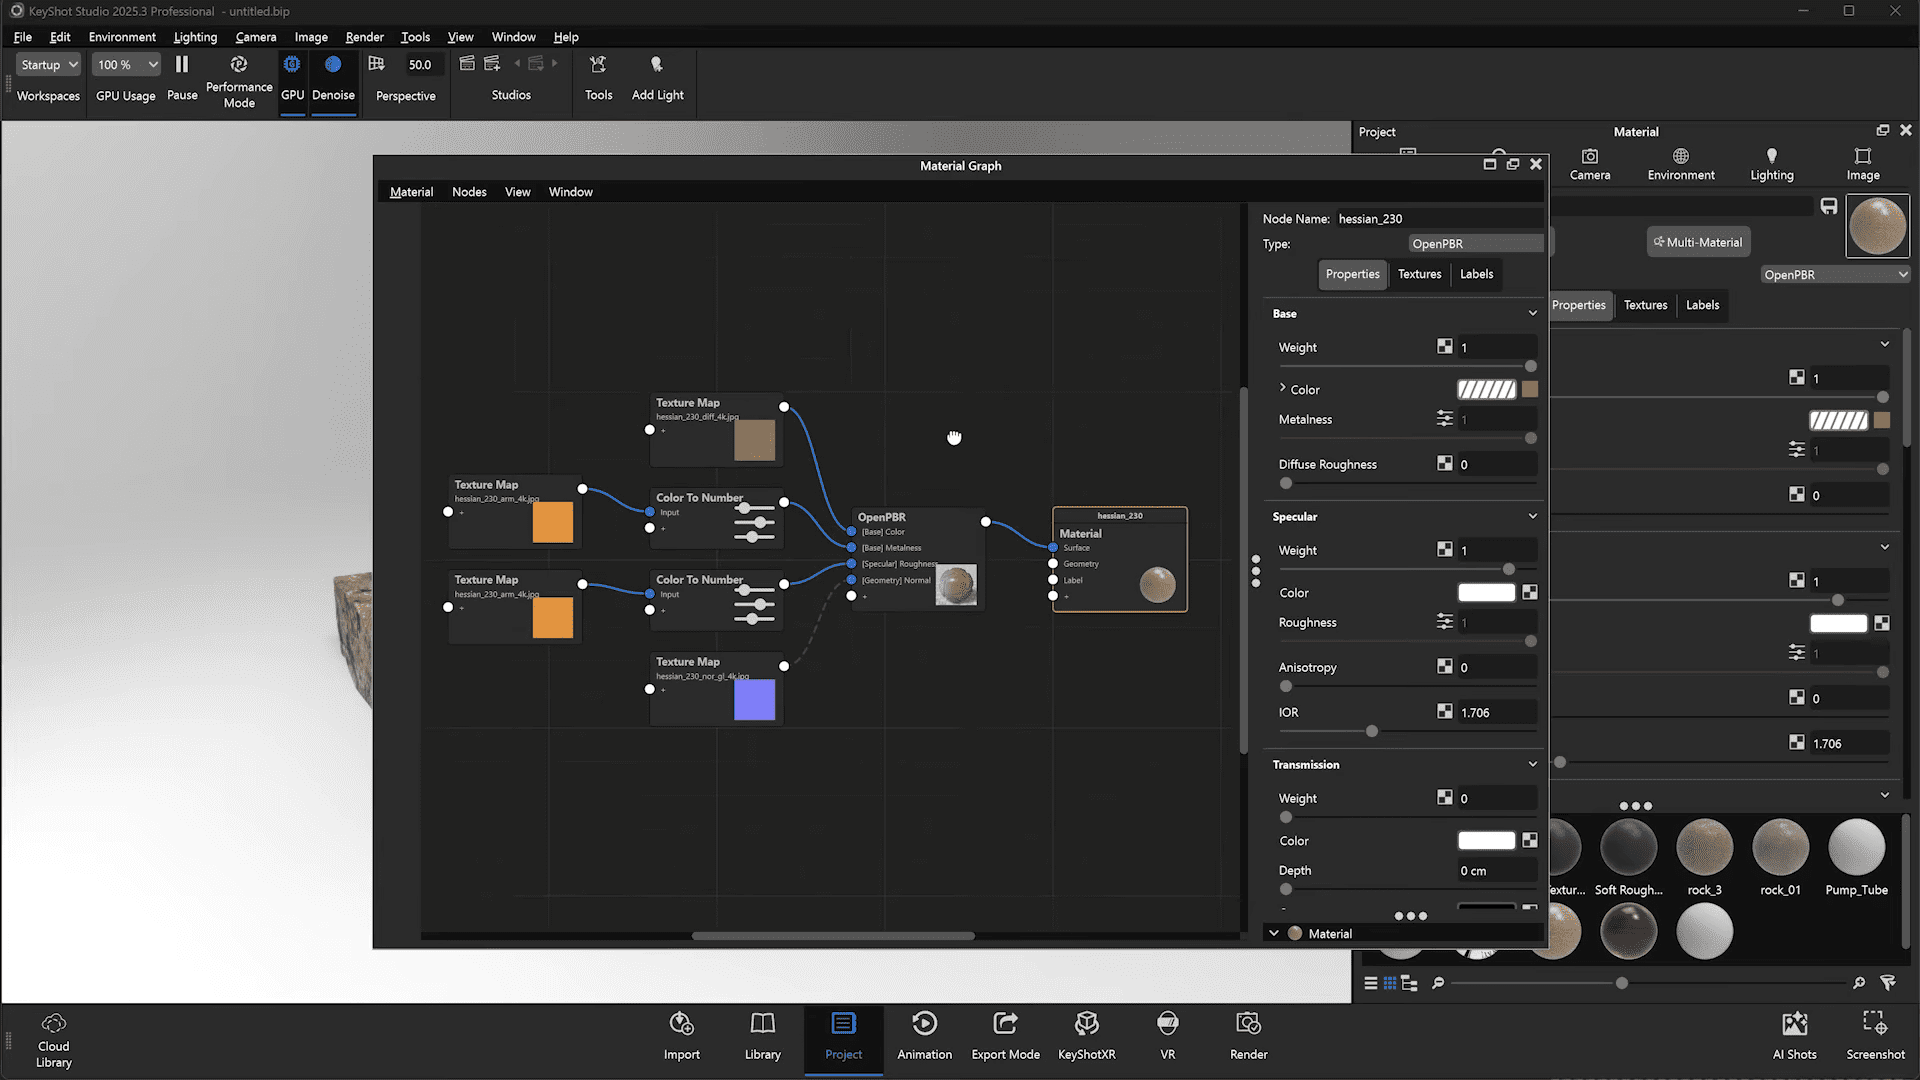Open AI Shots from the bottom bar

click(x=1795, y=1035)
